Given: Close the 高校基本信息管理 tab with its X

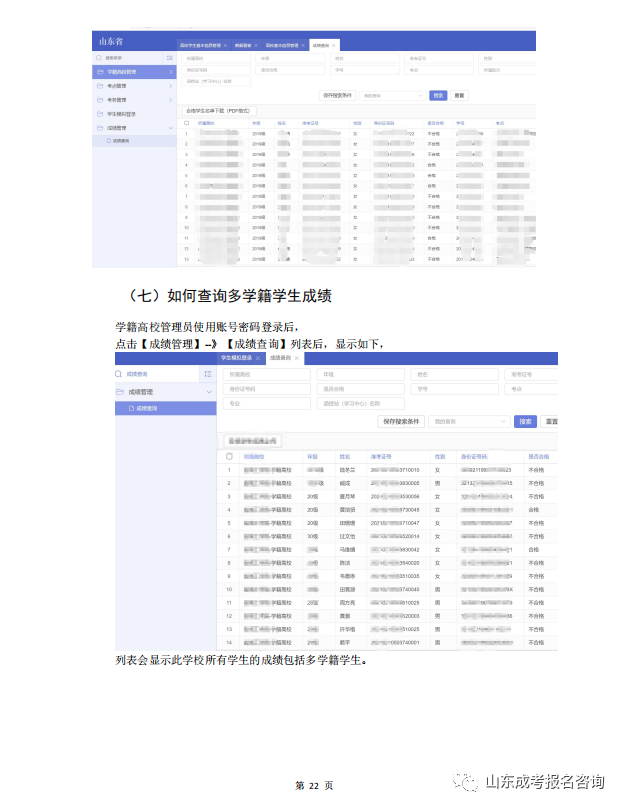Looking at the screenshot, I should [303, 45].
